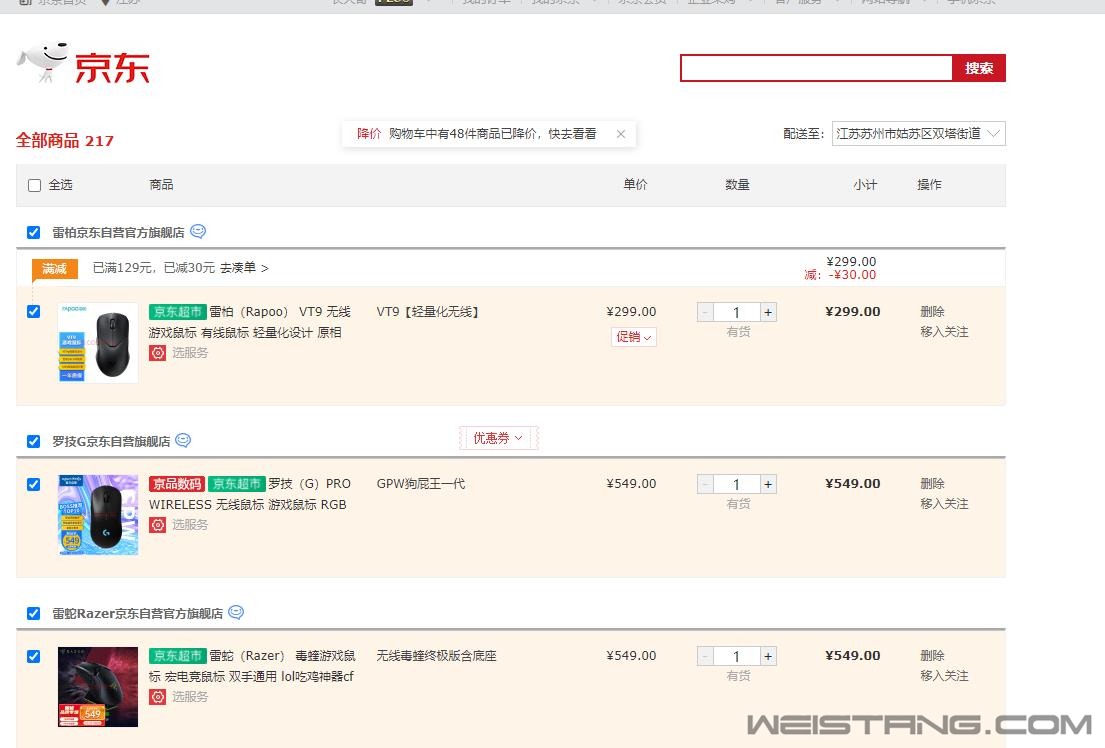Viewport: 1105px width, 748px height.
Task: Open the Rapoo VT9 mouse thumbnail
Action: tap(98, 343)
